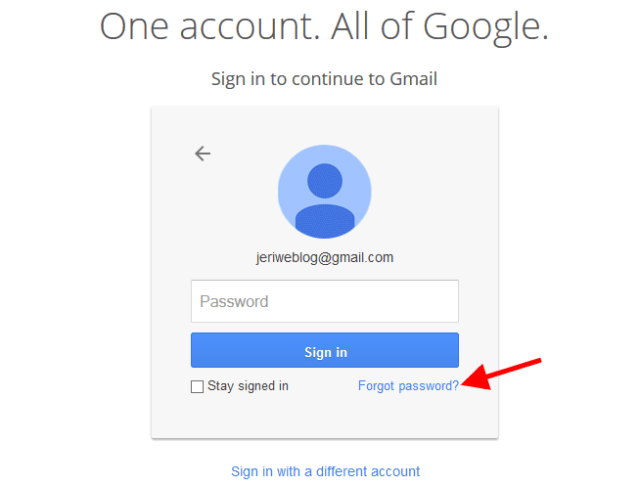
Task: Click the "Password" placeholder text
Action: pos(234,301)
